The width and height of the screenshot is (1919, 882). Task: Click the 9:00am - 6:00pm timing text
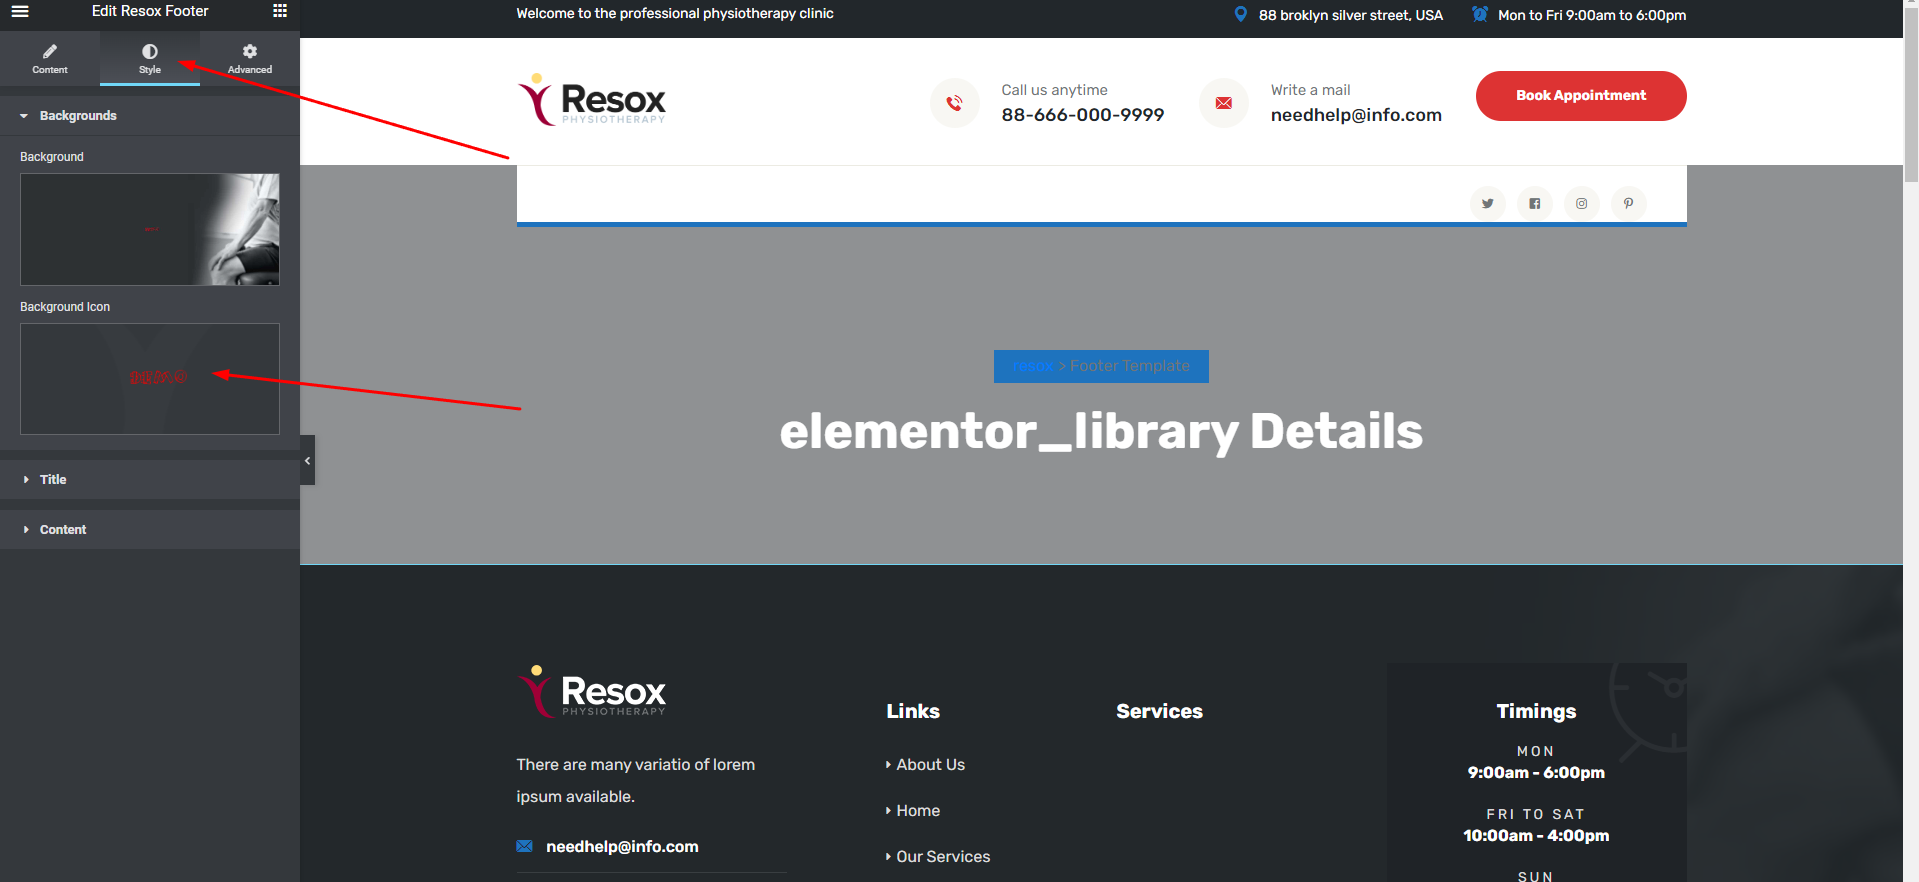coord(1536,772)
